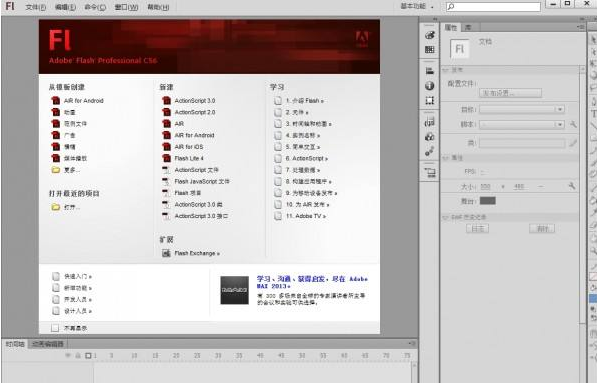Click the Adobe MAX 2013 blue headline link
Screen dimensions: 597x383
pyautogui.click(x=312, y=282)
